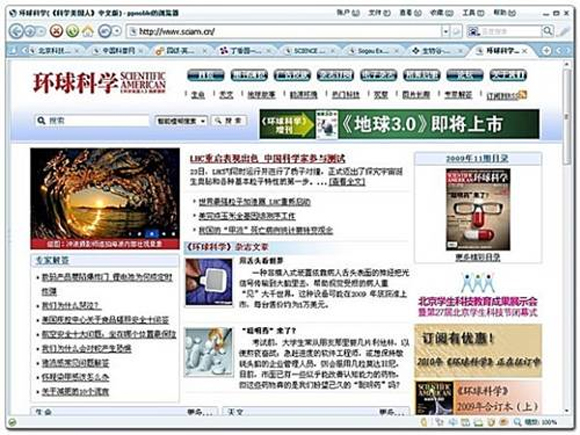
Task: Open the dropdown arrow beside undo button
Action: click(117, 31)
